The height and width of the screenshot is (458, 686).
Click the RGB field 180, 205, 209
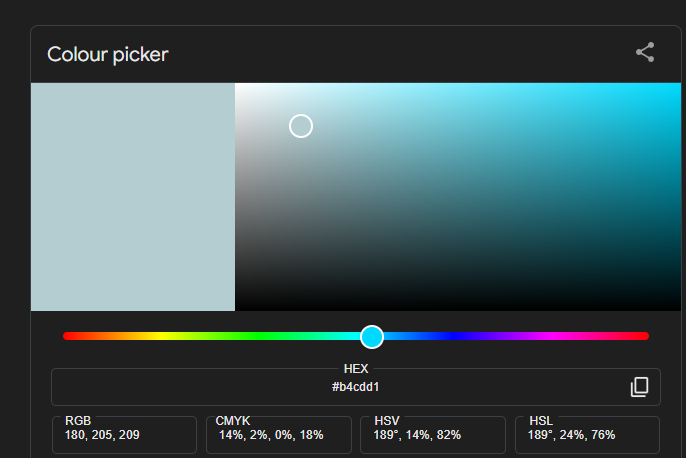click(x=124, y=435)
